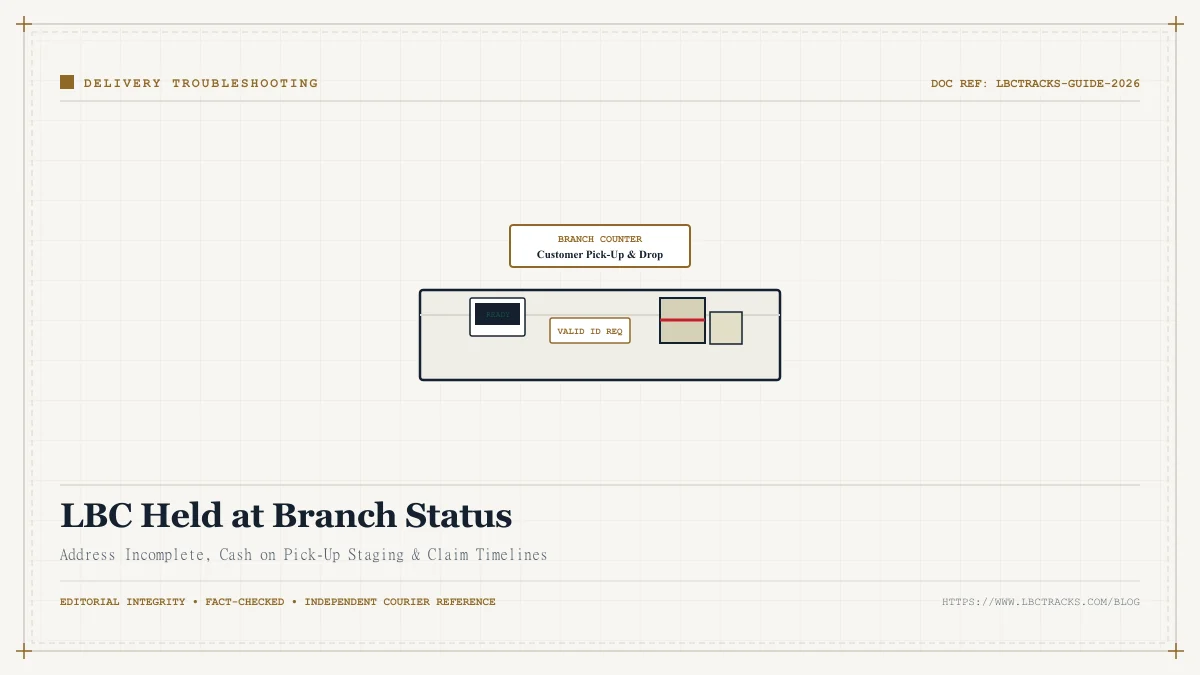The width and height of the screenshot is (1200, 675).
Task: Click the Address Incomplete subtitle line
Action: [x=304, y=555]
